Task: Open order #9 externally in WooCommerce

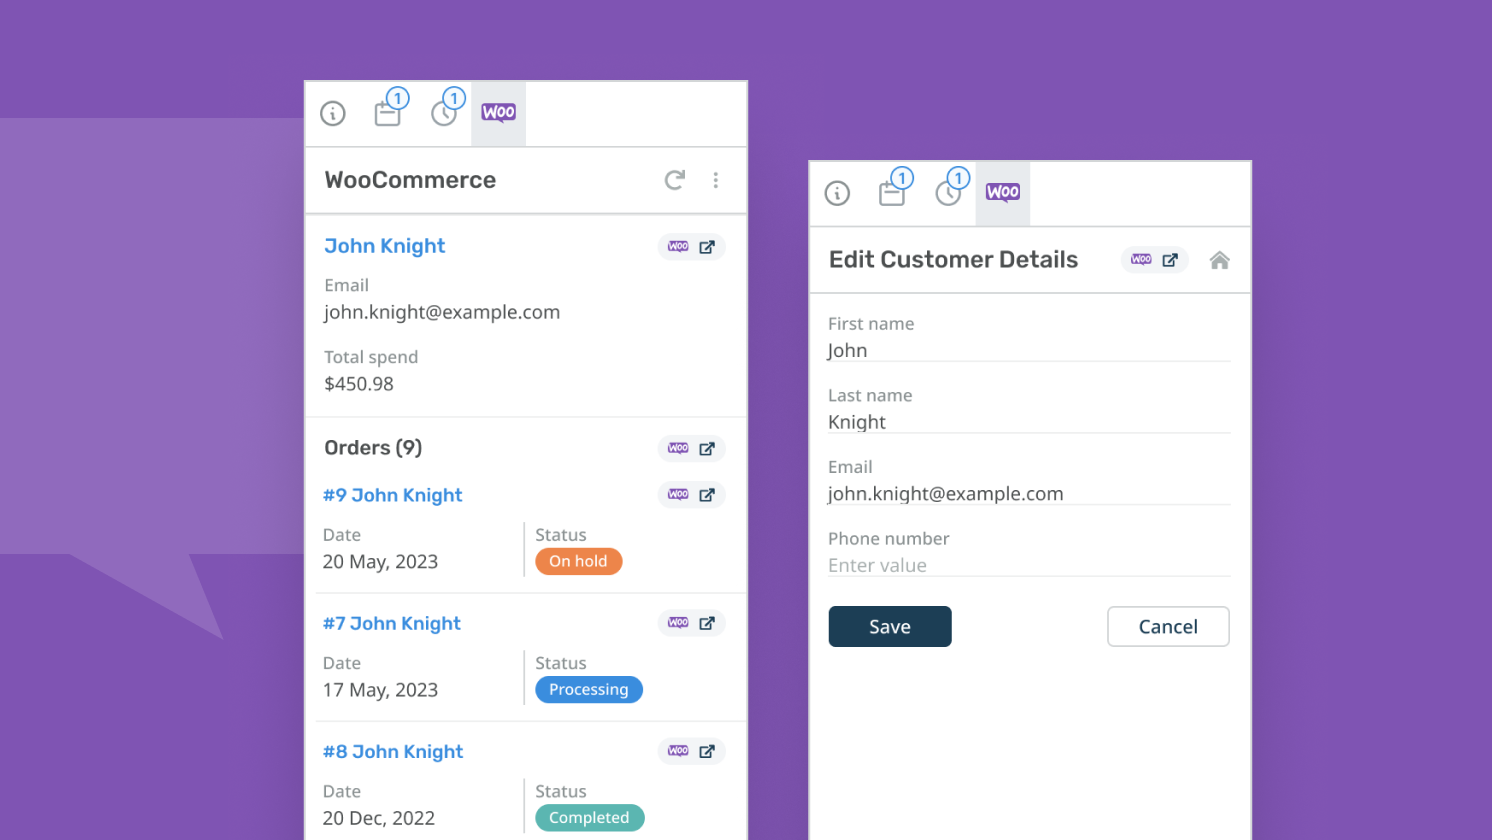Action: click(x=691, y=494)
